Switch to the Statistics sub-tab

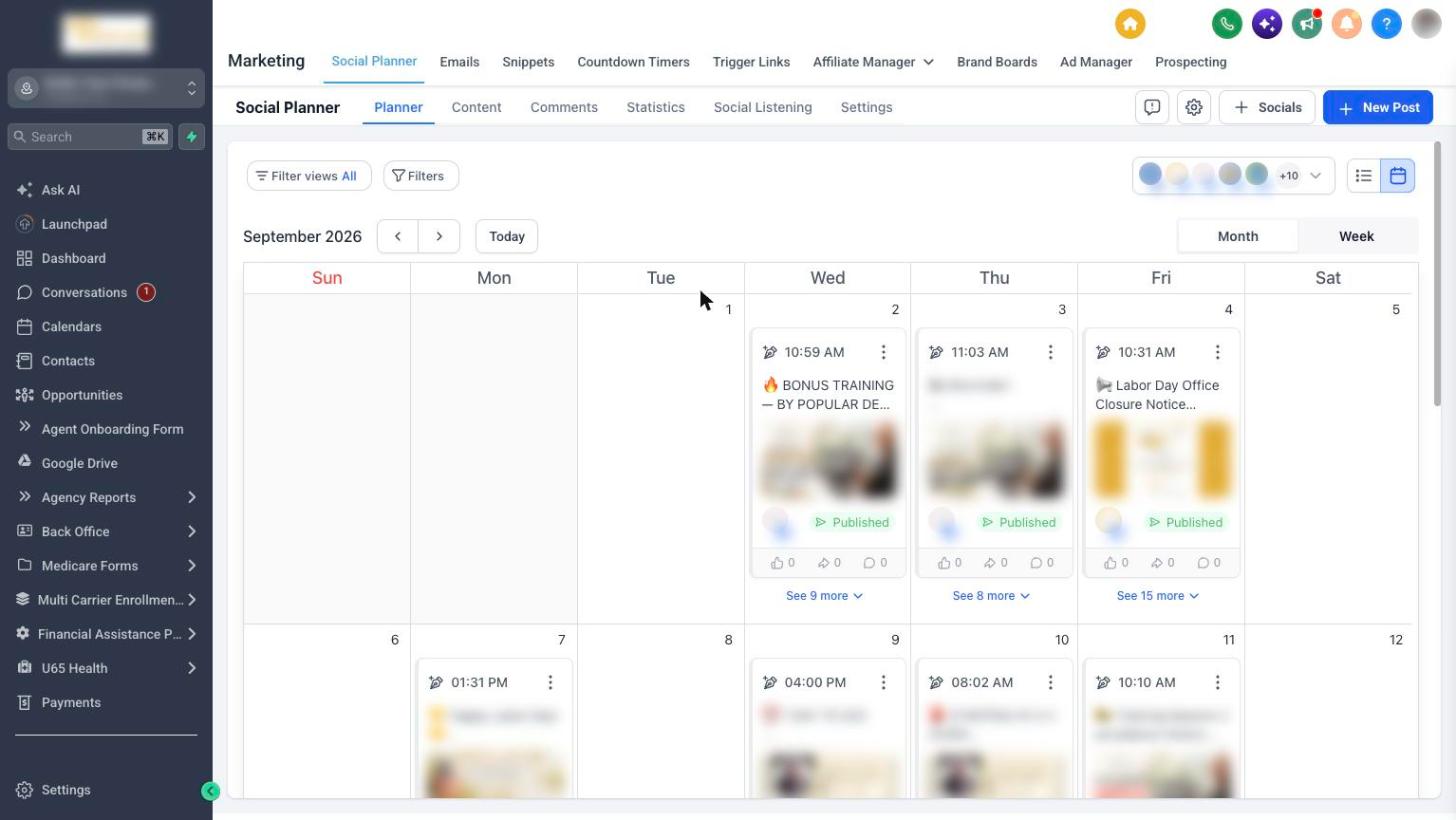coord(656,107)
